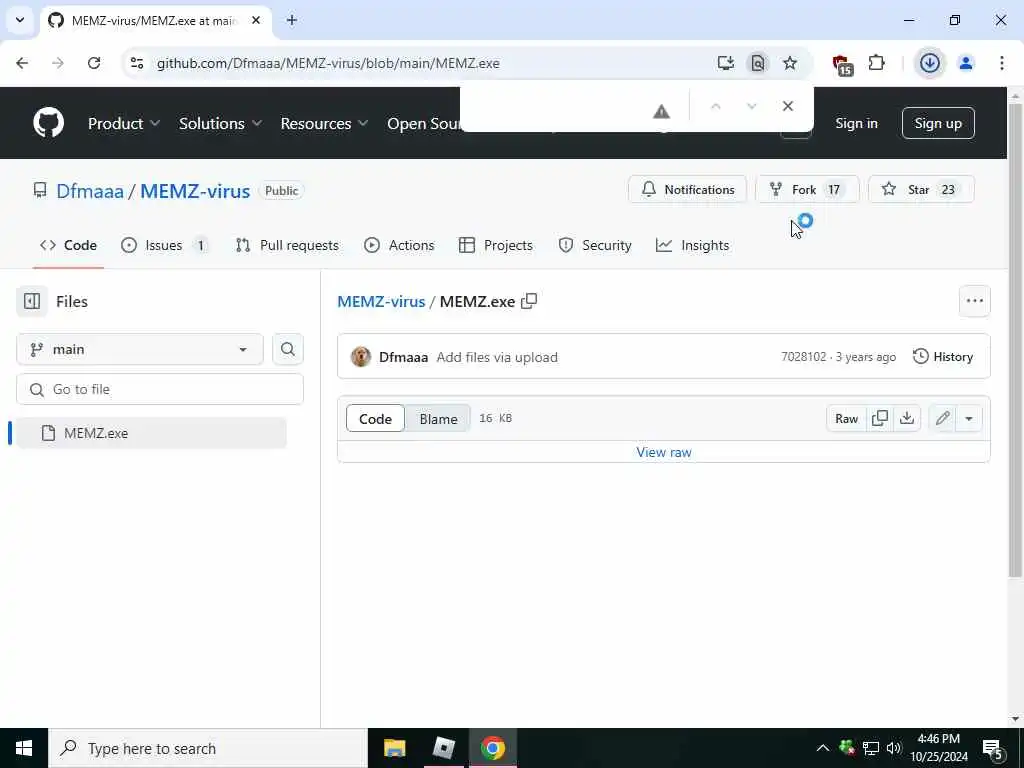View site information icon beside URL
This screenshot has width=1024, height=768.
point(137,63)
